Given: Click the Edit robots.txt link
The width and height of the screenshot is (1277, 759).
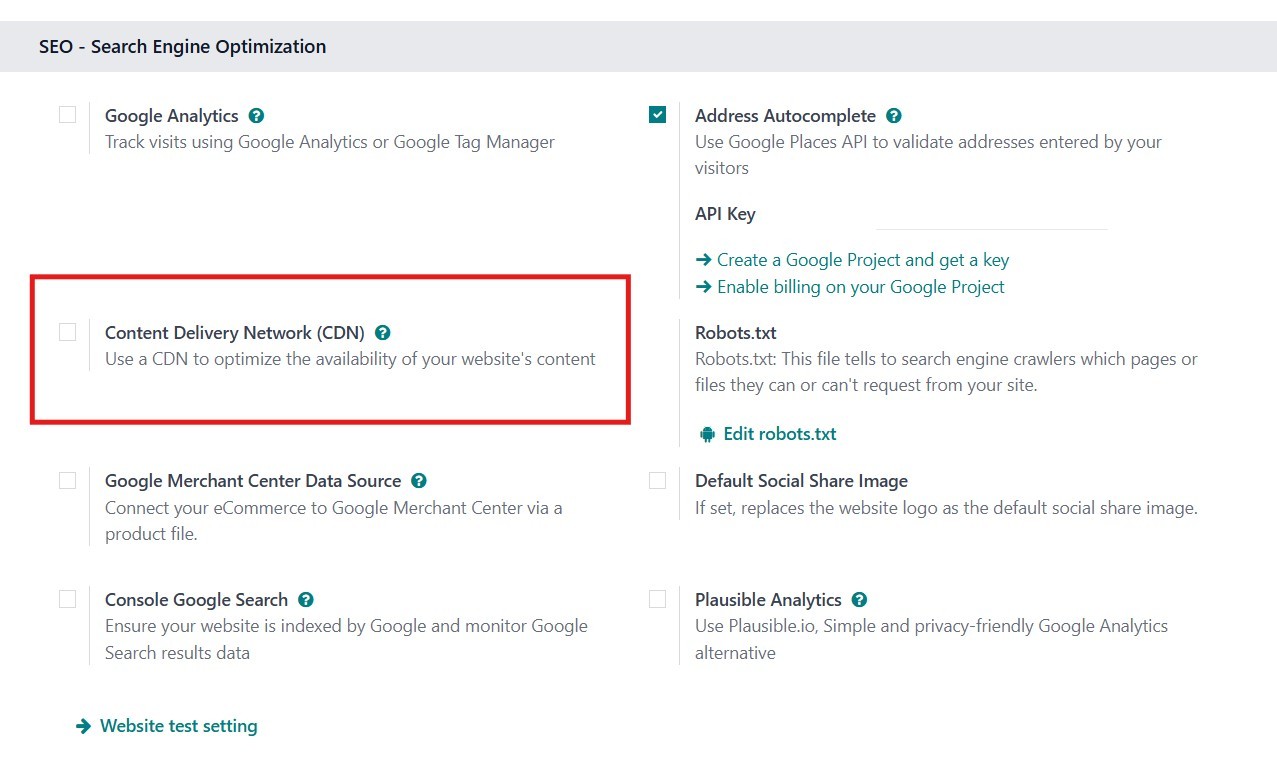Looking at the screenshot, I should coord(779,434).
